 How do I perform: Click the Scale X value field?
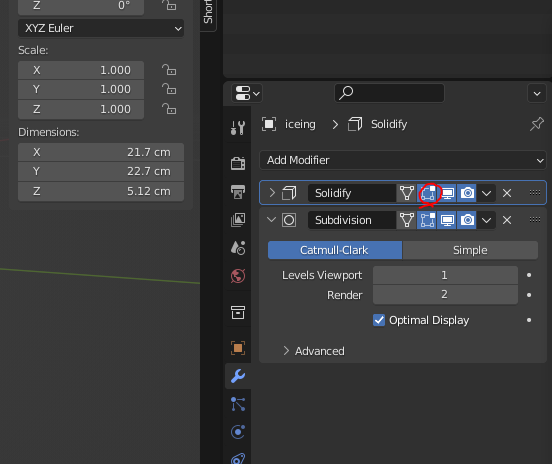(x=81, y=70)
